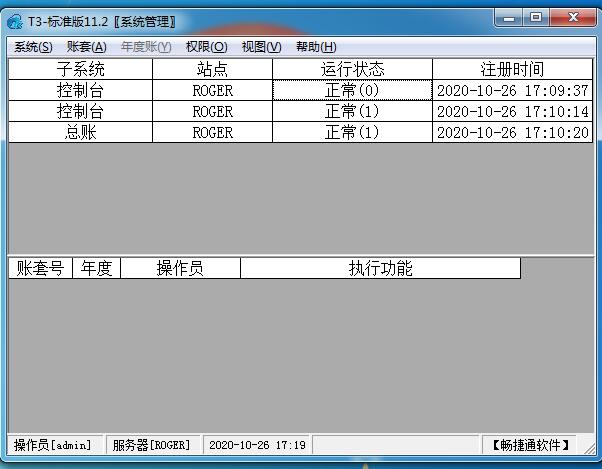Image resolution: width=602 pixels, height=469 pixels.
Task: Select the 控制台 cell registered at 17:10:14
Action: pos(80,112)
